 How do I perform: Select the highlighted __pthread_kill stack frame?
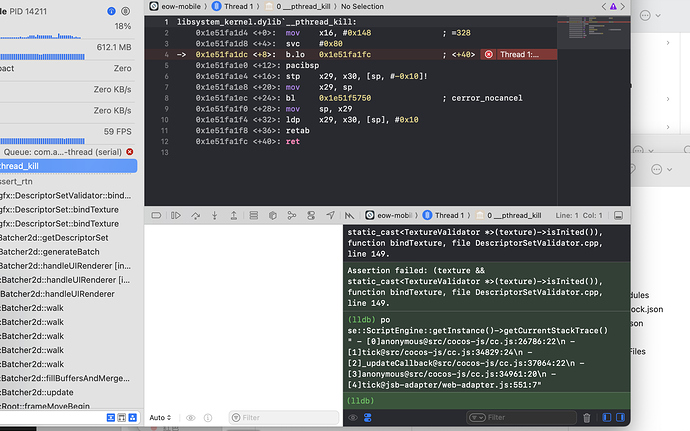(68, 166)
